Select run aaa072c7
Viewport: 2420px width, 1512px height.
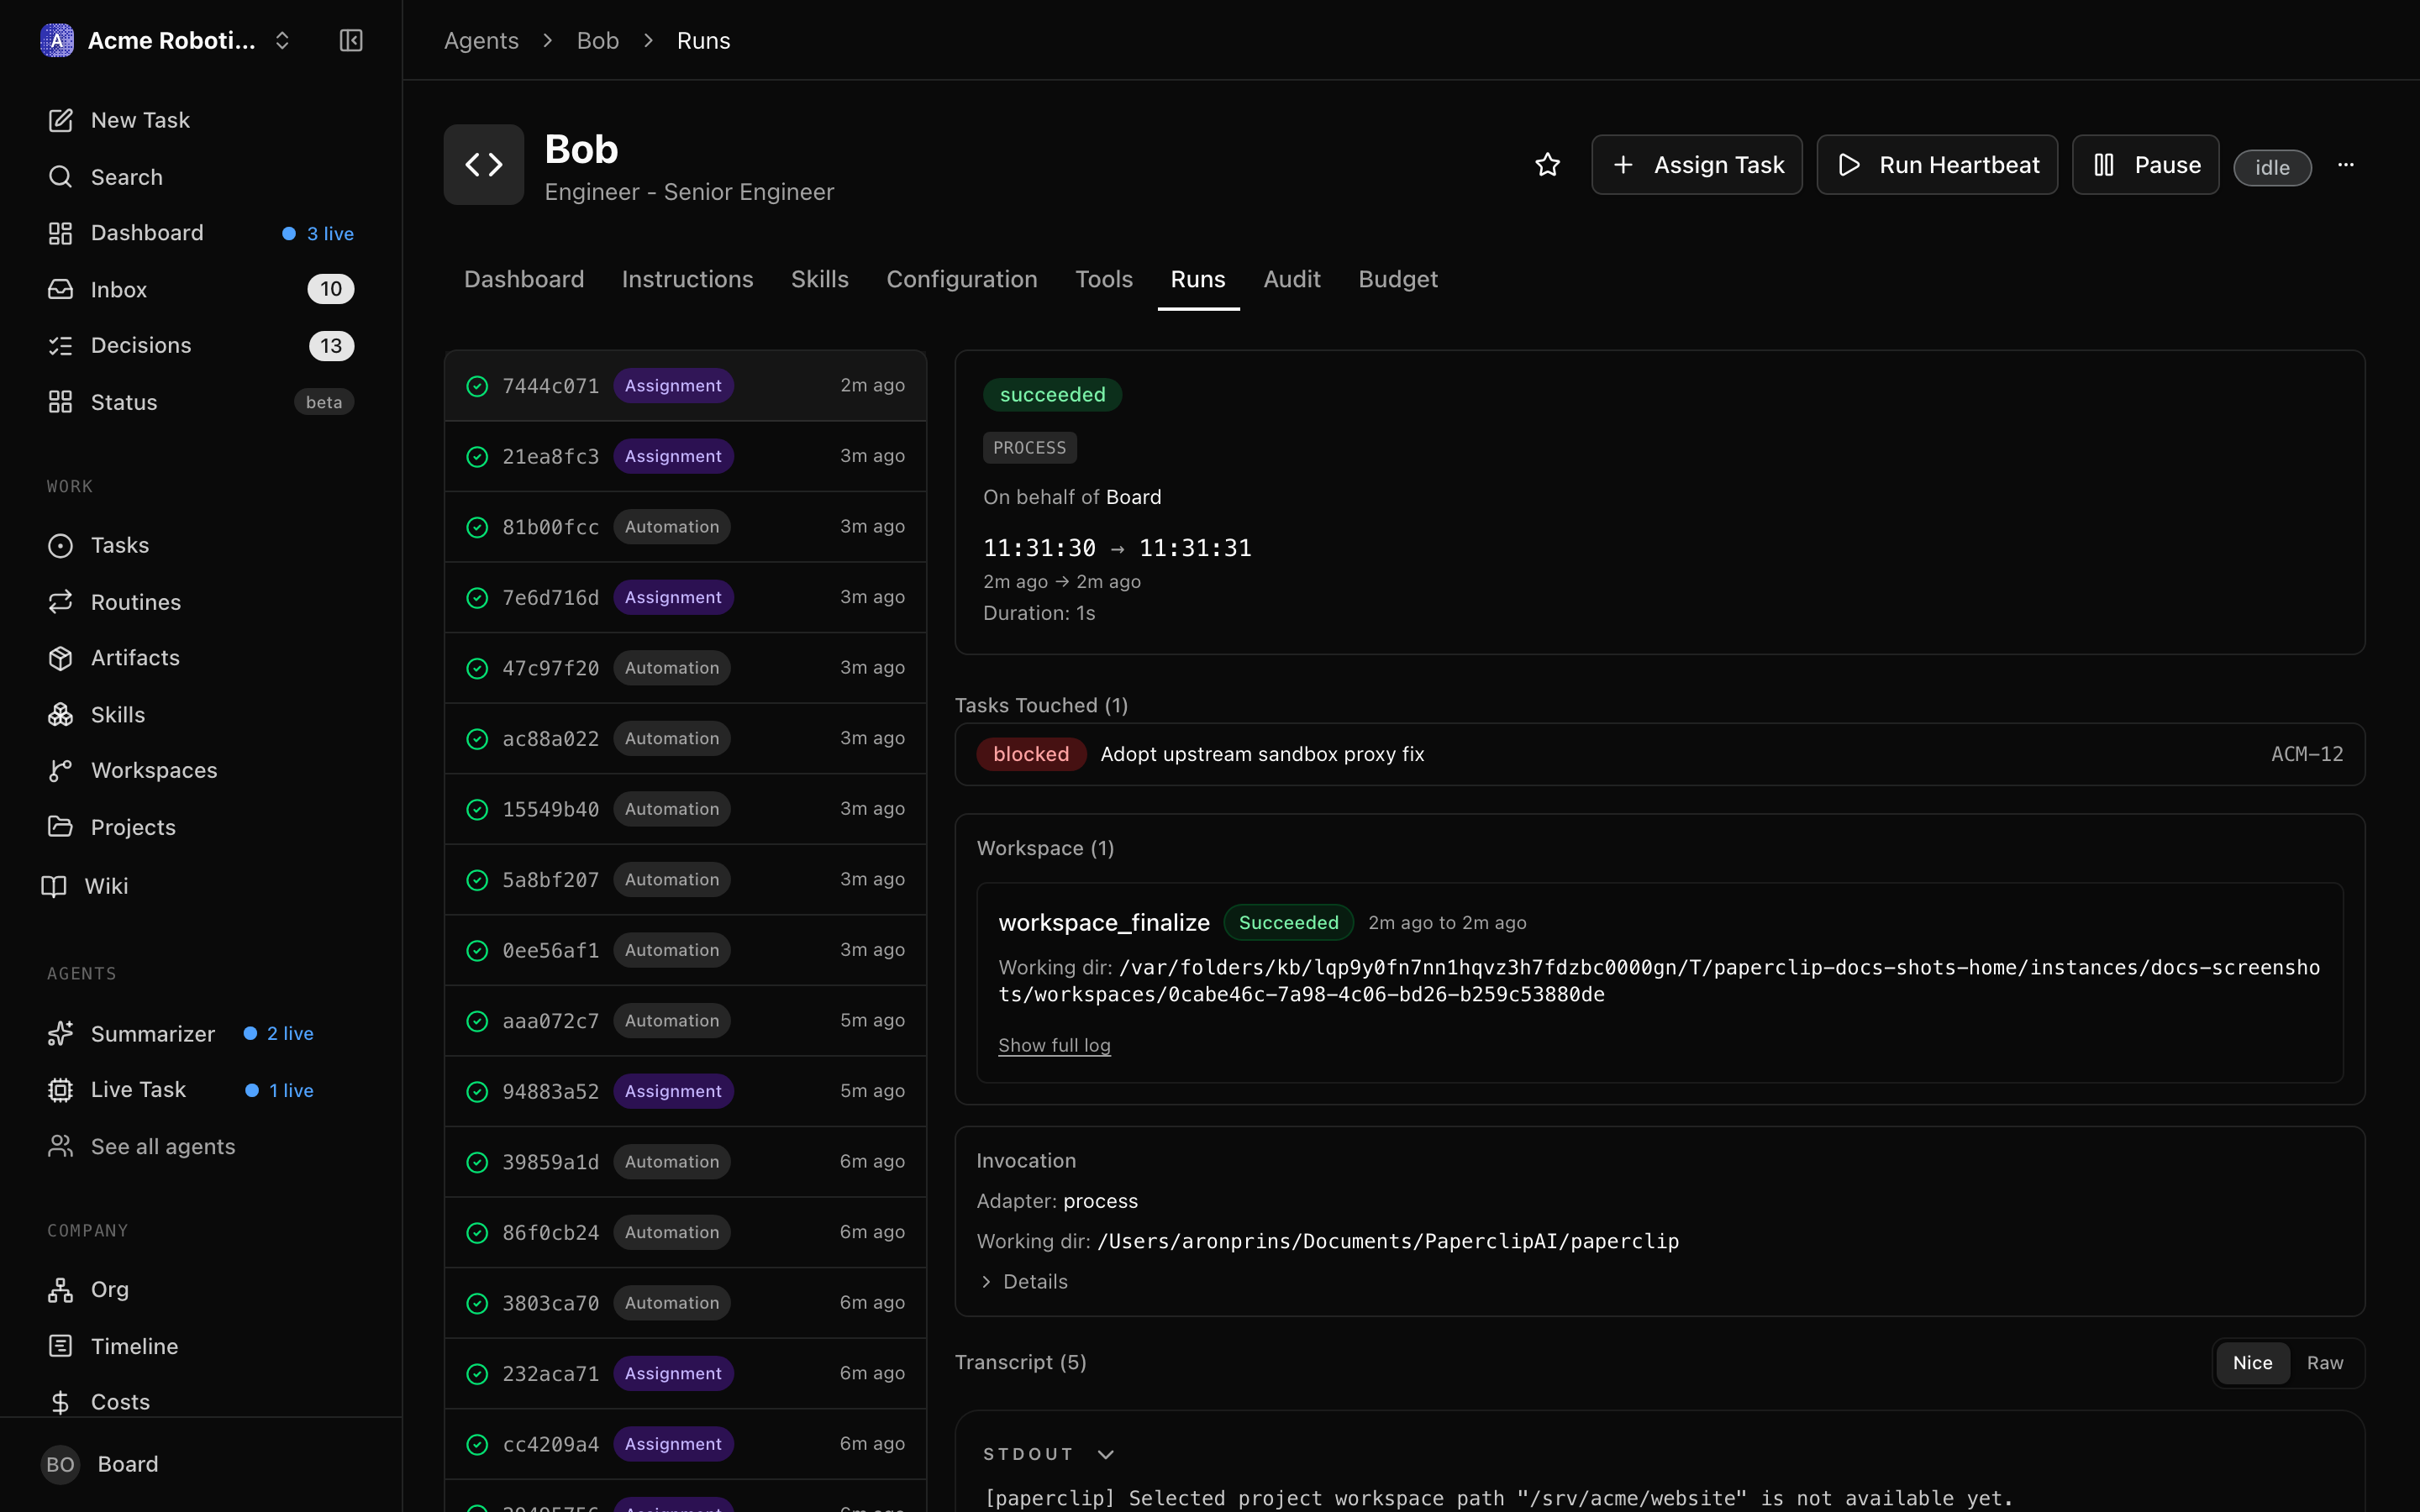click(686, 1021)
